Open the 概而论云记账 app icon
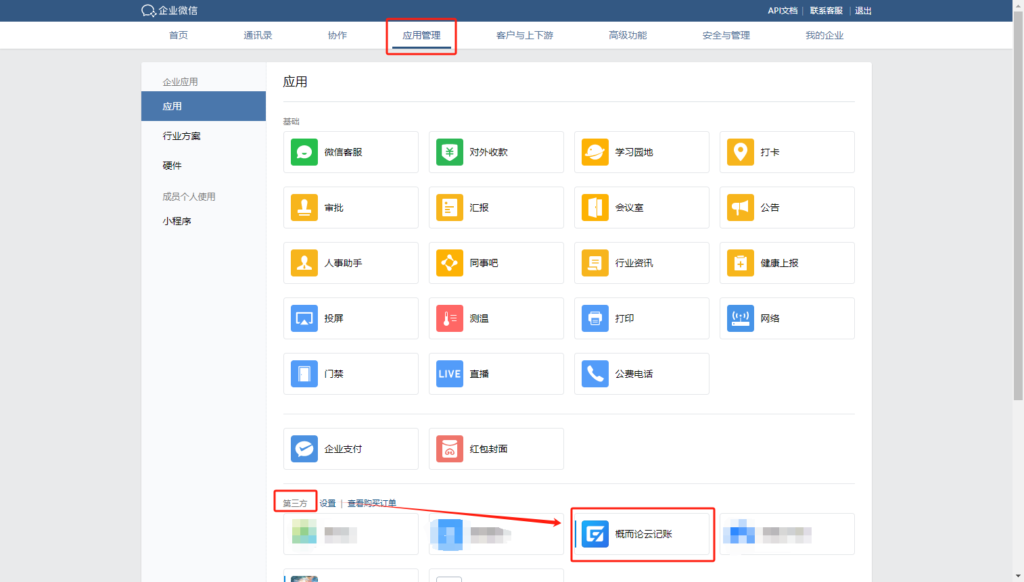The width and height of the screenshot is (1024, 582). click(595, 534)
